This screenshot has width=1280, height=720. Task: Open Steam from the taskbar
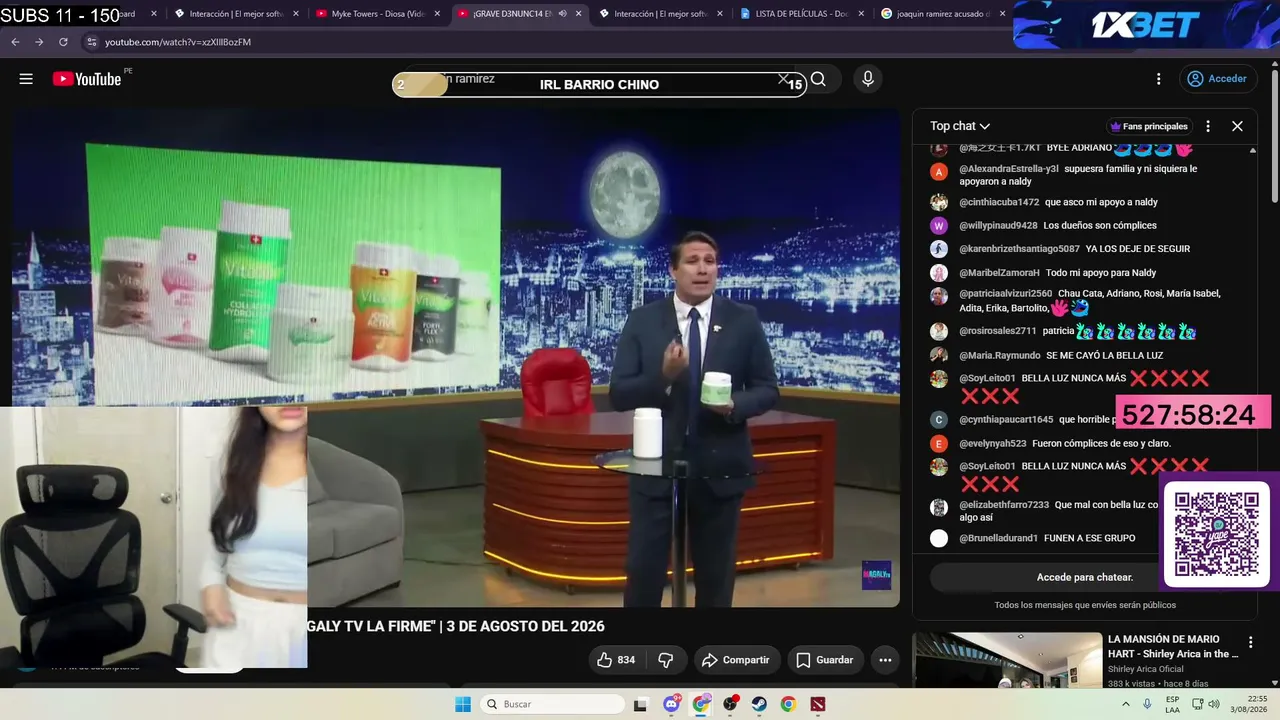coord(759,704)
